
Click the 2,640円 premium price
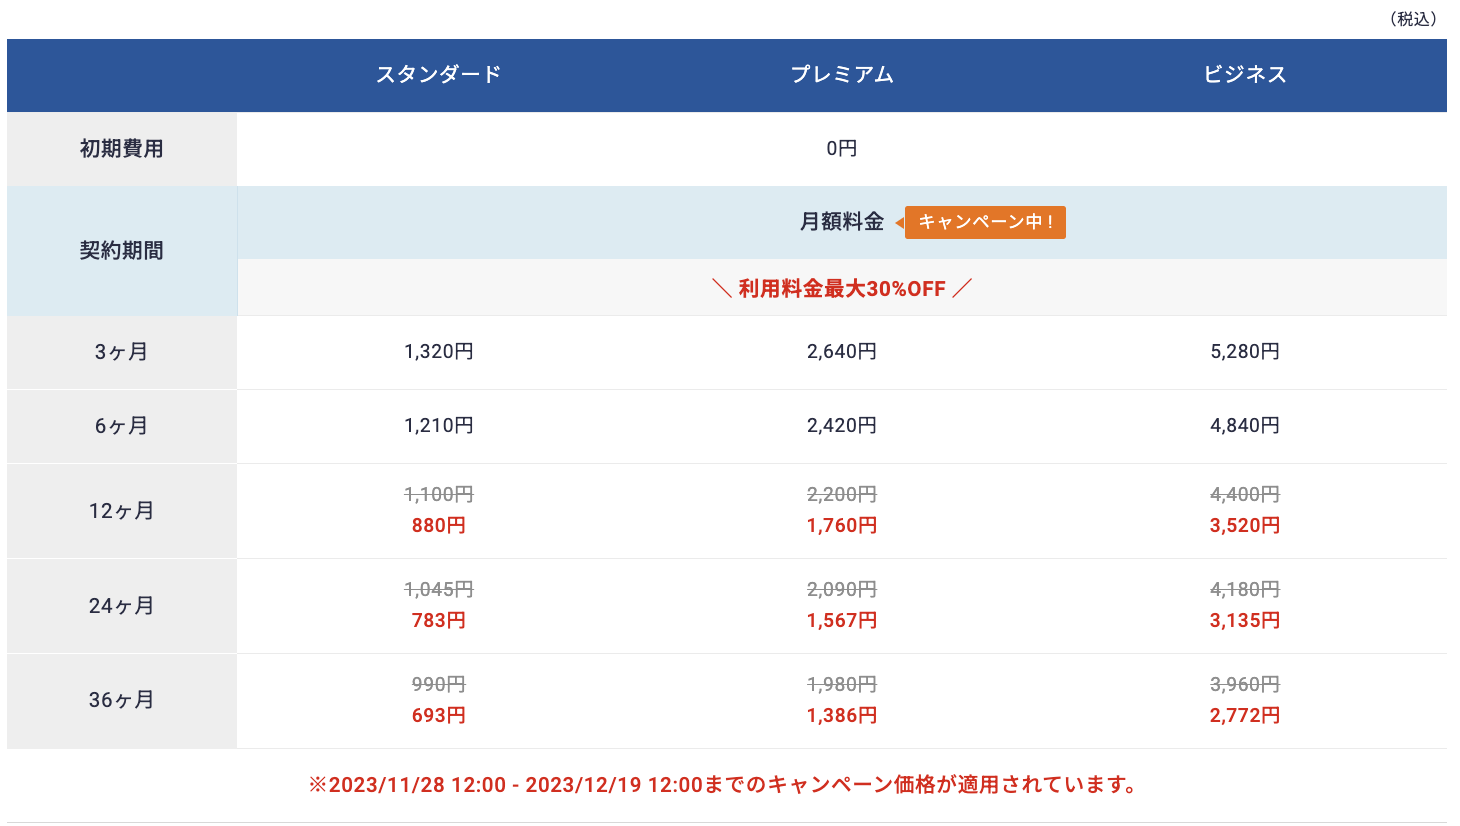click(842, 352)
